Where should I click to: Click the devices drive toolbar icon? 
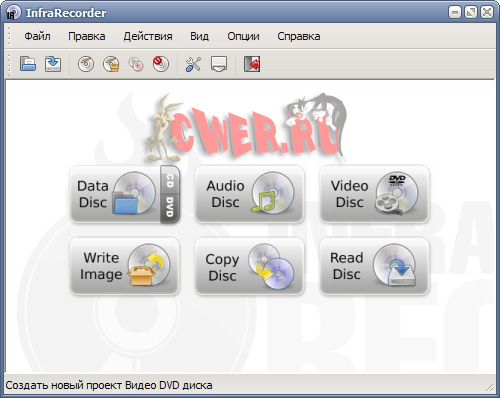coord(219,64)
